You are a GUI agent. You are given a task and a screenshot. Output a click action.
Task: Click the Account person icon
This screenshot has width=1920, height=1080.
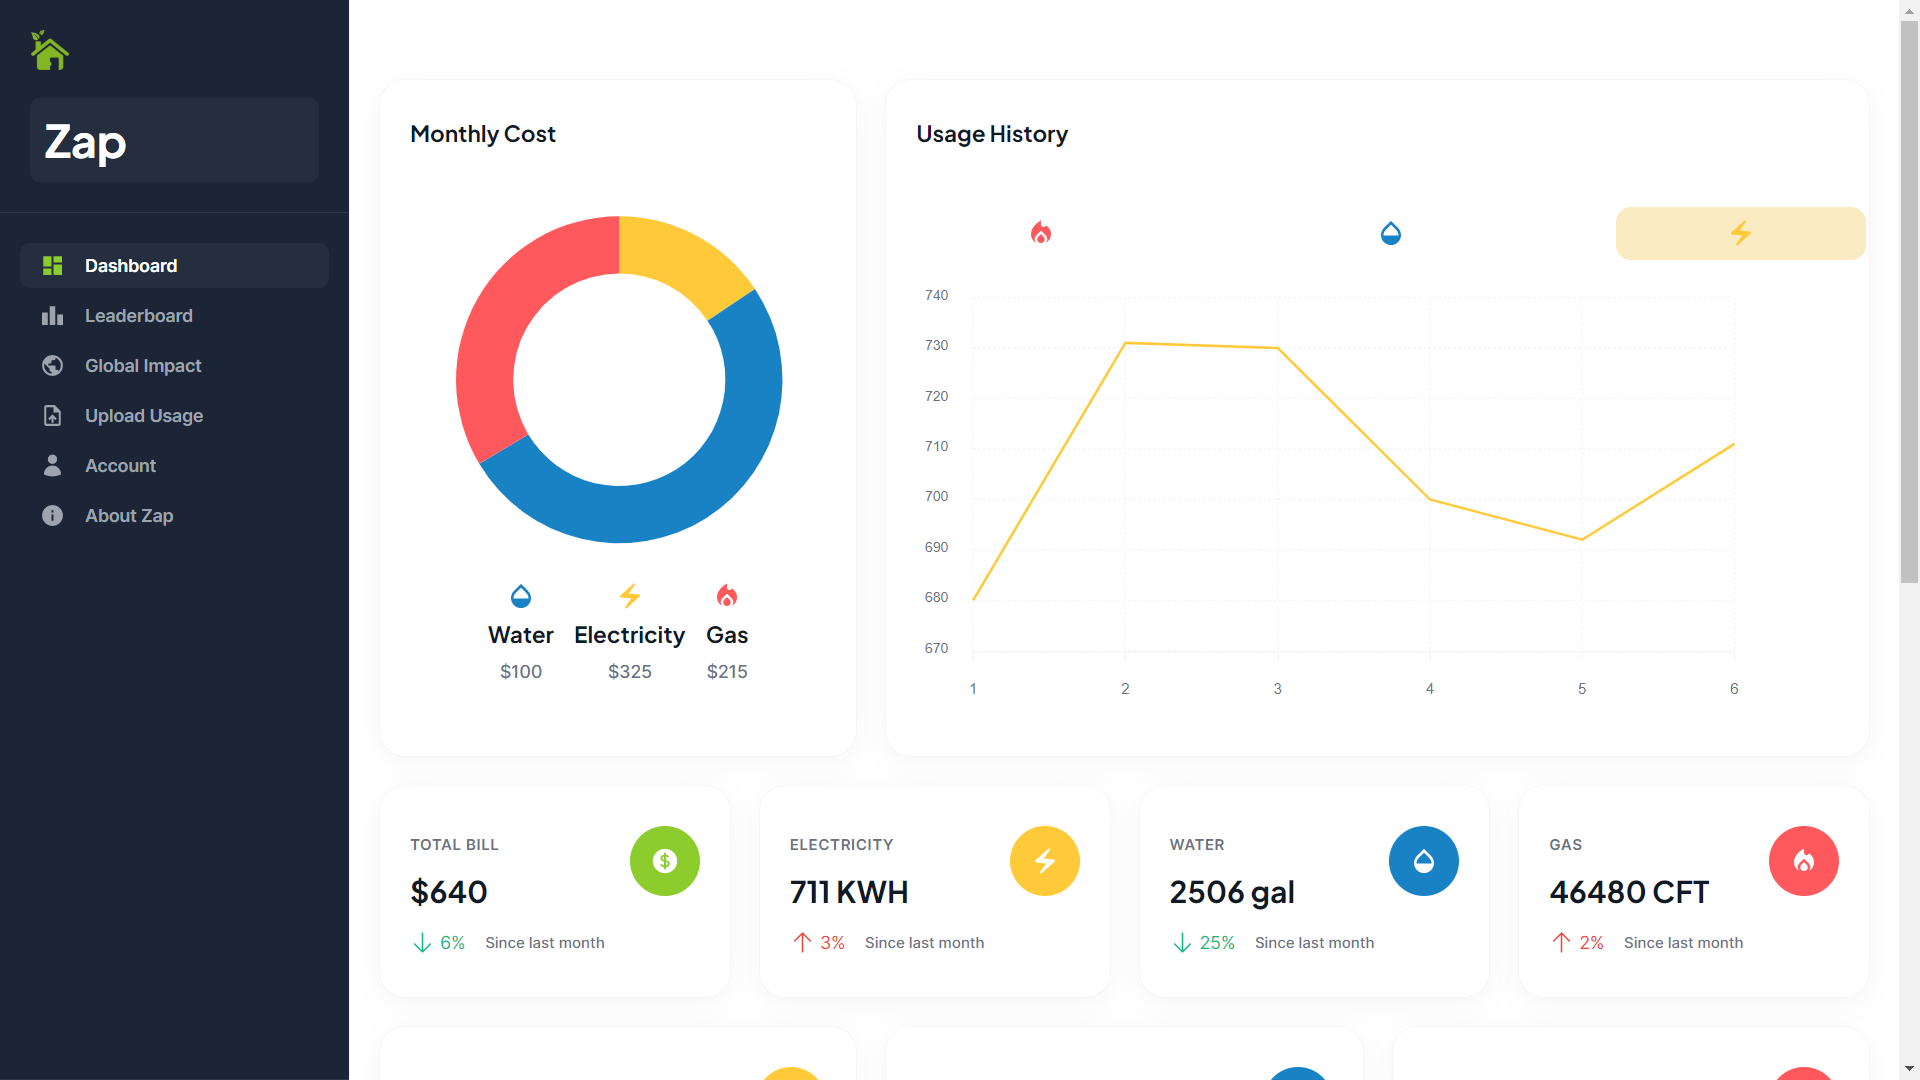(53, 466)
